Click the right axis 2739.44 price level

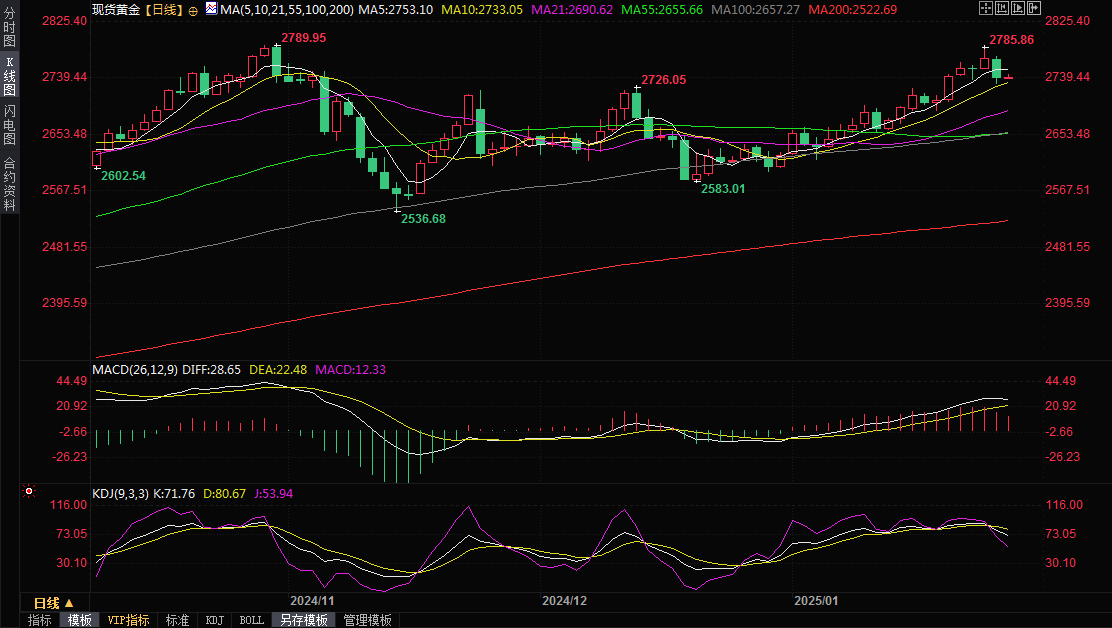point(1067,77)
